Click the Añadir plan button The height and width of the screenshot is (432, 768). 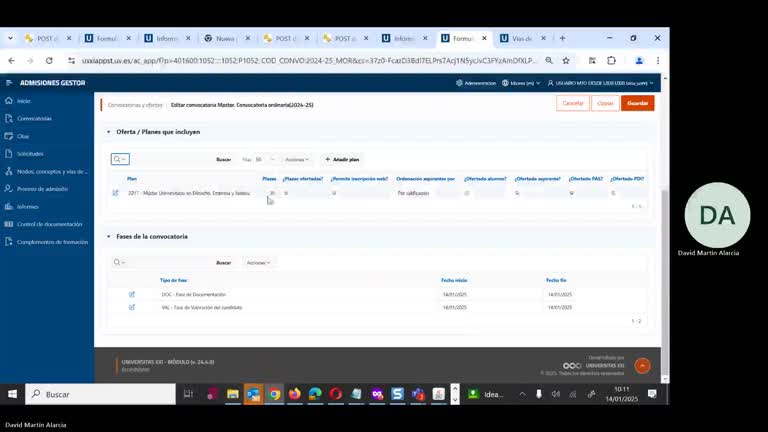click(342, 160)
